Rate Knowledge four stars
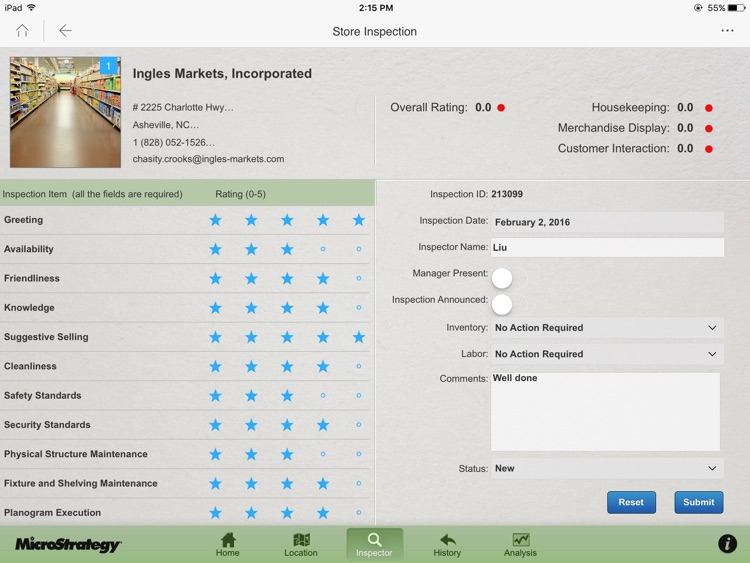 [323, 308]
